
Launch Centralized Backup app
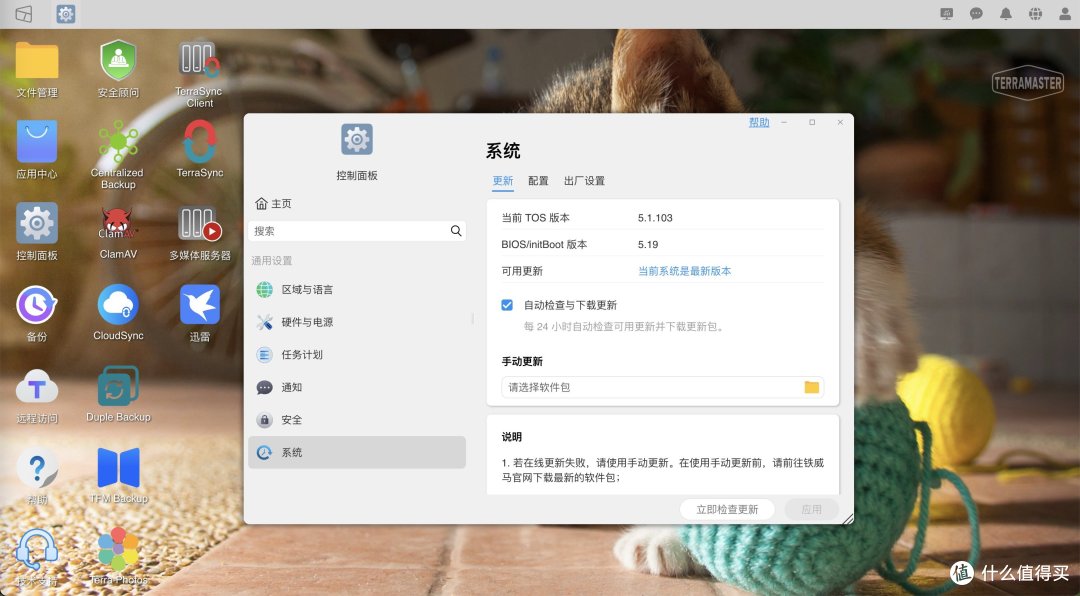coord(118,141)
